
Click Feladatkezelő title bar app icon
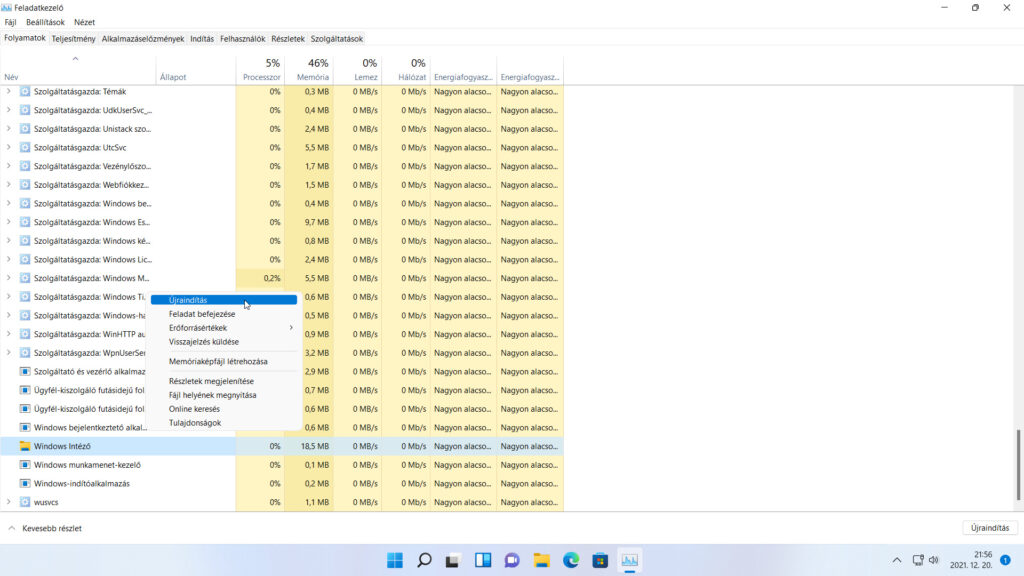click(x=7, y=8)
